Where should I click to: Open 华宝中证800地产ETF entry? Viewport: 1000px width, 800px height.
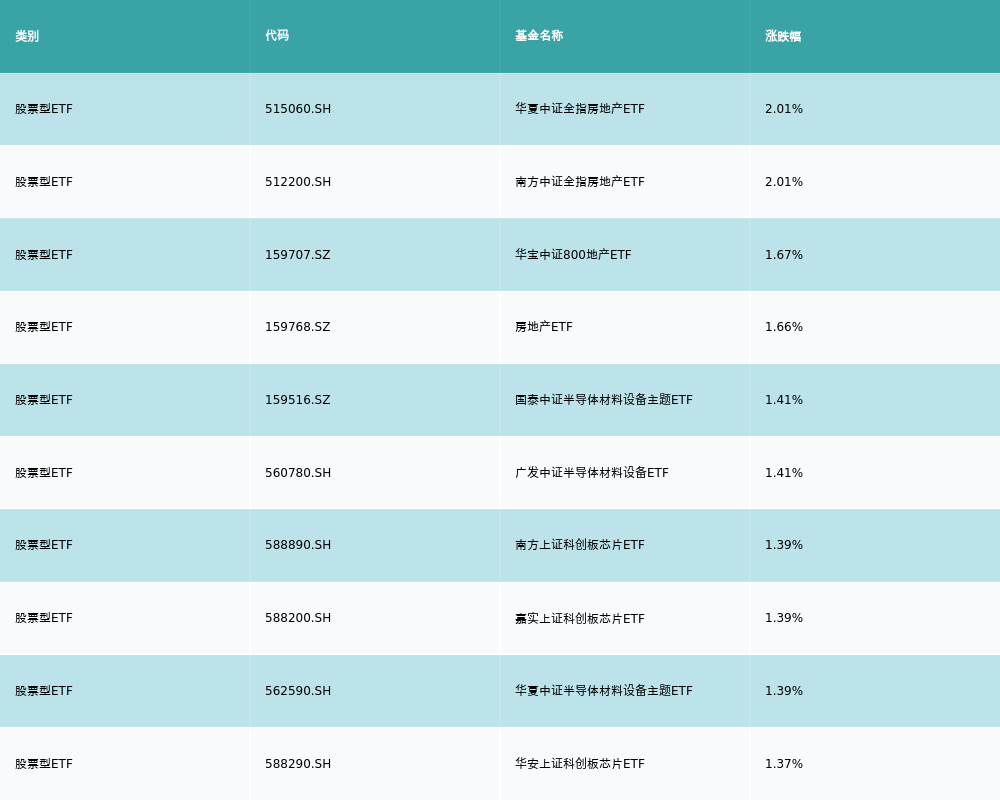(573, 255)
